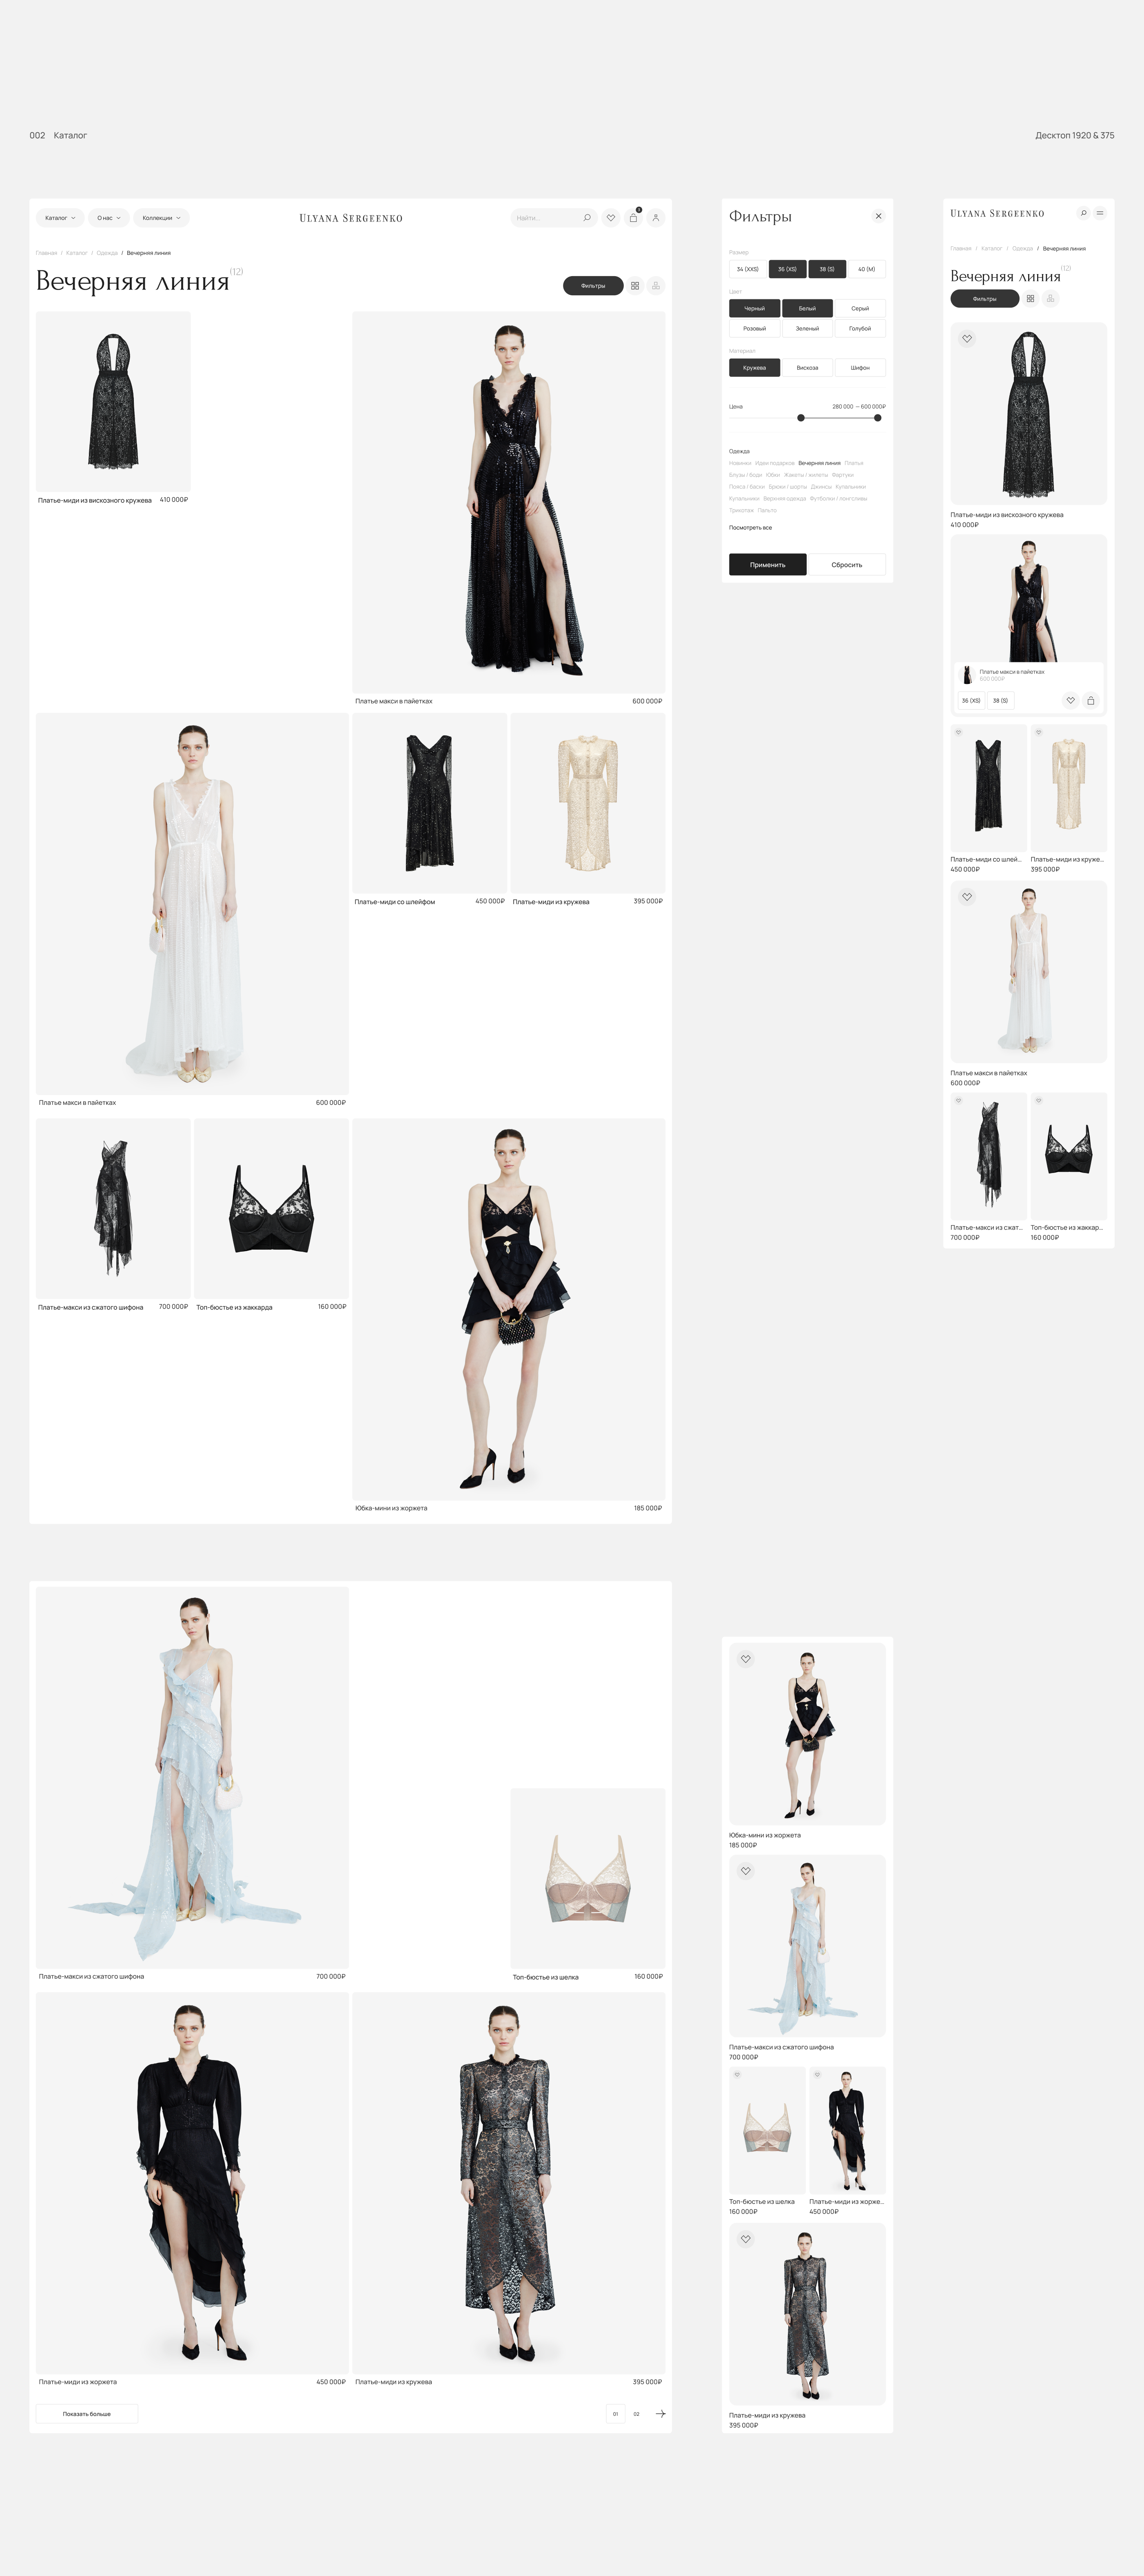
Task: Click user account icon in desktop header
Action: [x=656, y=218]
